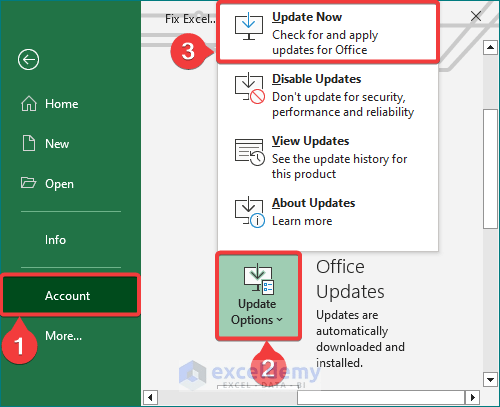500x407 pixels.
Task: Click the vertical scrollbar up arrow
Action: (x=490, y=47)
